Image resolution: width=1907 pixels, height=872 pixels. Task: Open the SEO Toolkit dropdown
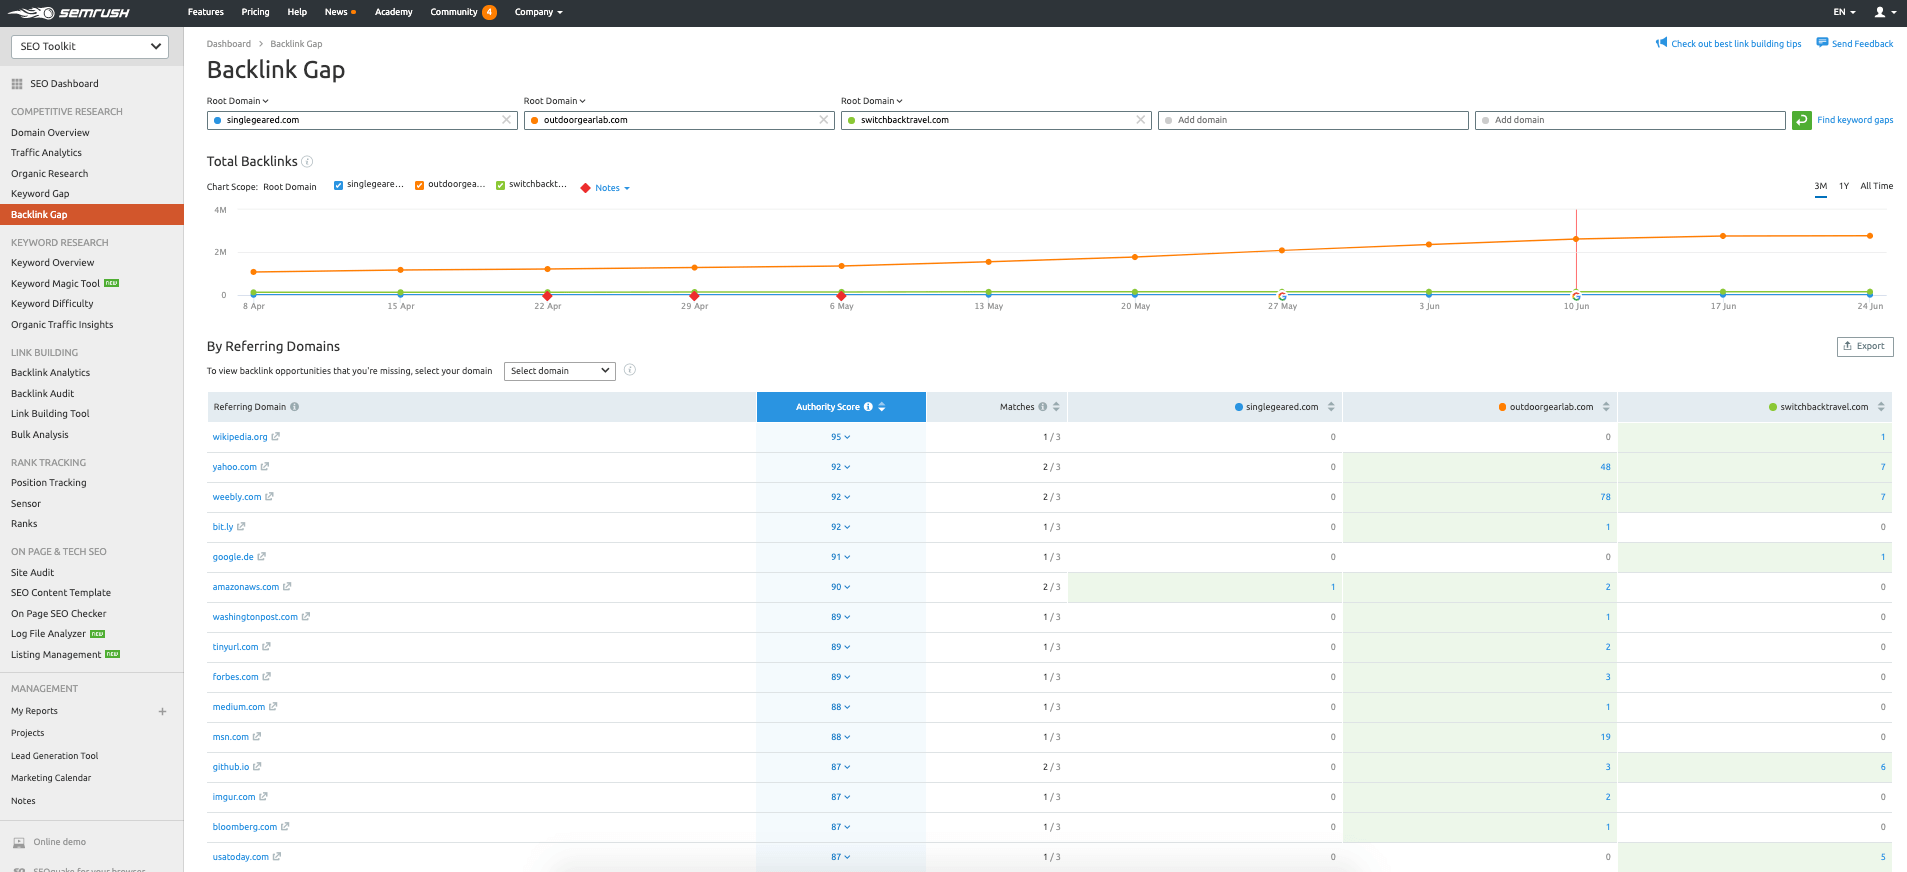(90, 47)
